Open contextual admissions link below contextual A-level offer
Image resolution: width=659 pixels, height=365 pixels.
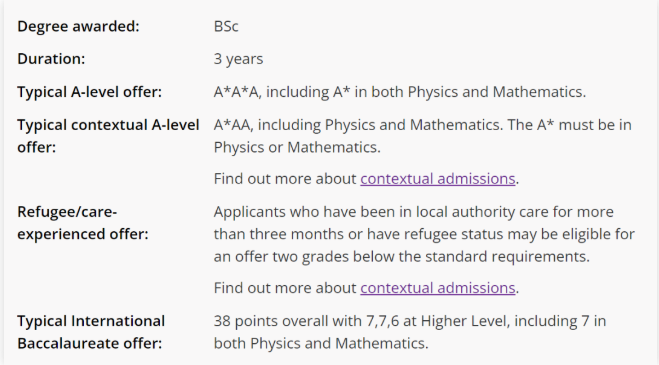click(438, 179)
